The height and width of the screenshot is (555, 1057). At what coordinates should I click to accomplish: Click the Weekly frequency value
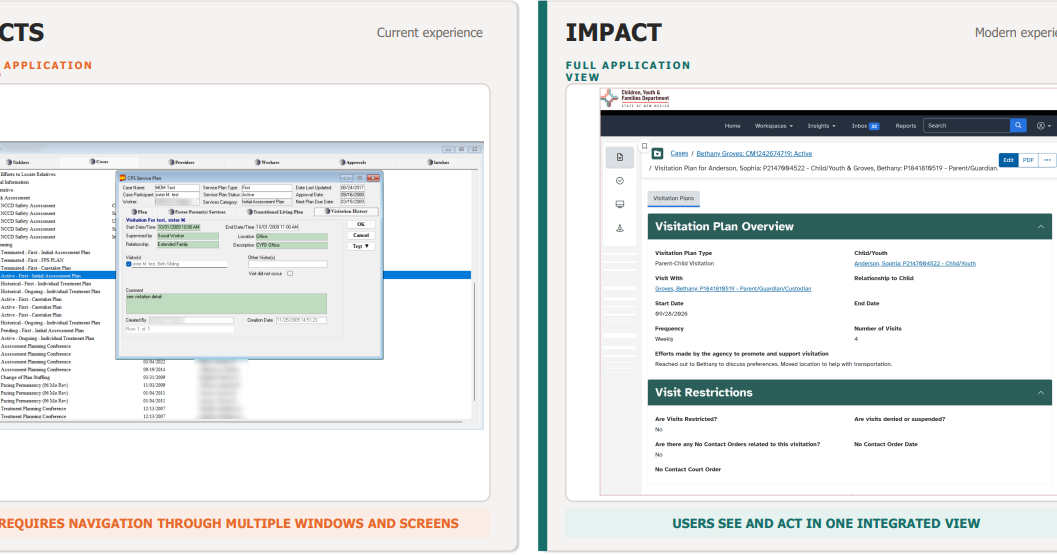point(664,339)
